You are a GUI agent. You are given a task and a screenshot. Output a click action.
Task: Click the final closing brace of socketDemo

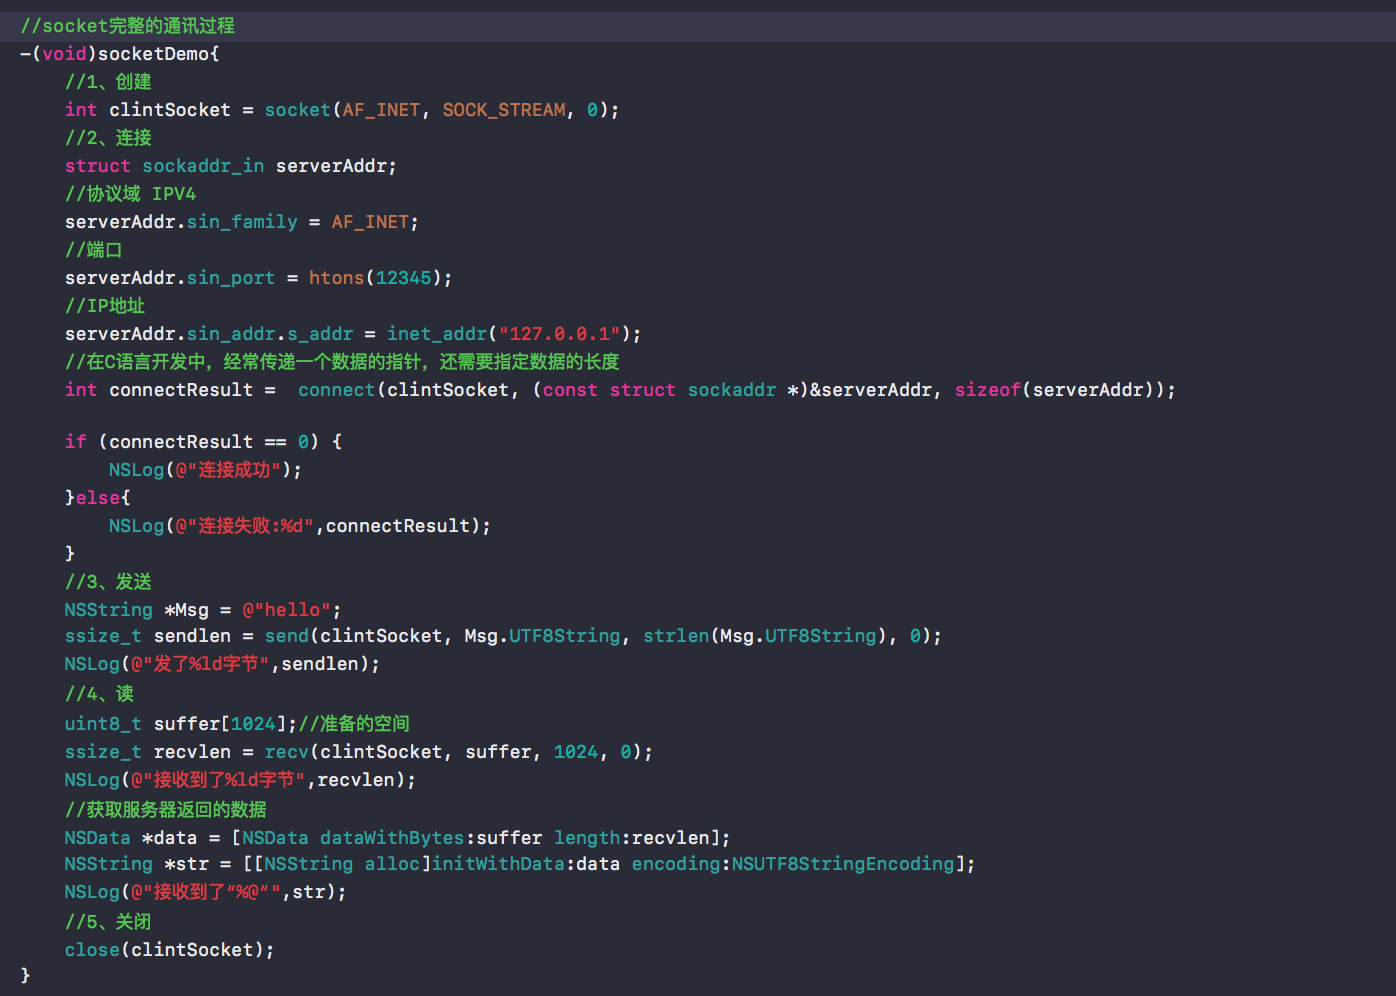coord(26,976)
